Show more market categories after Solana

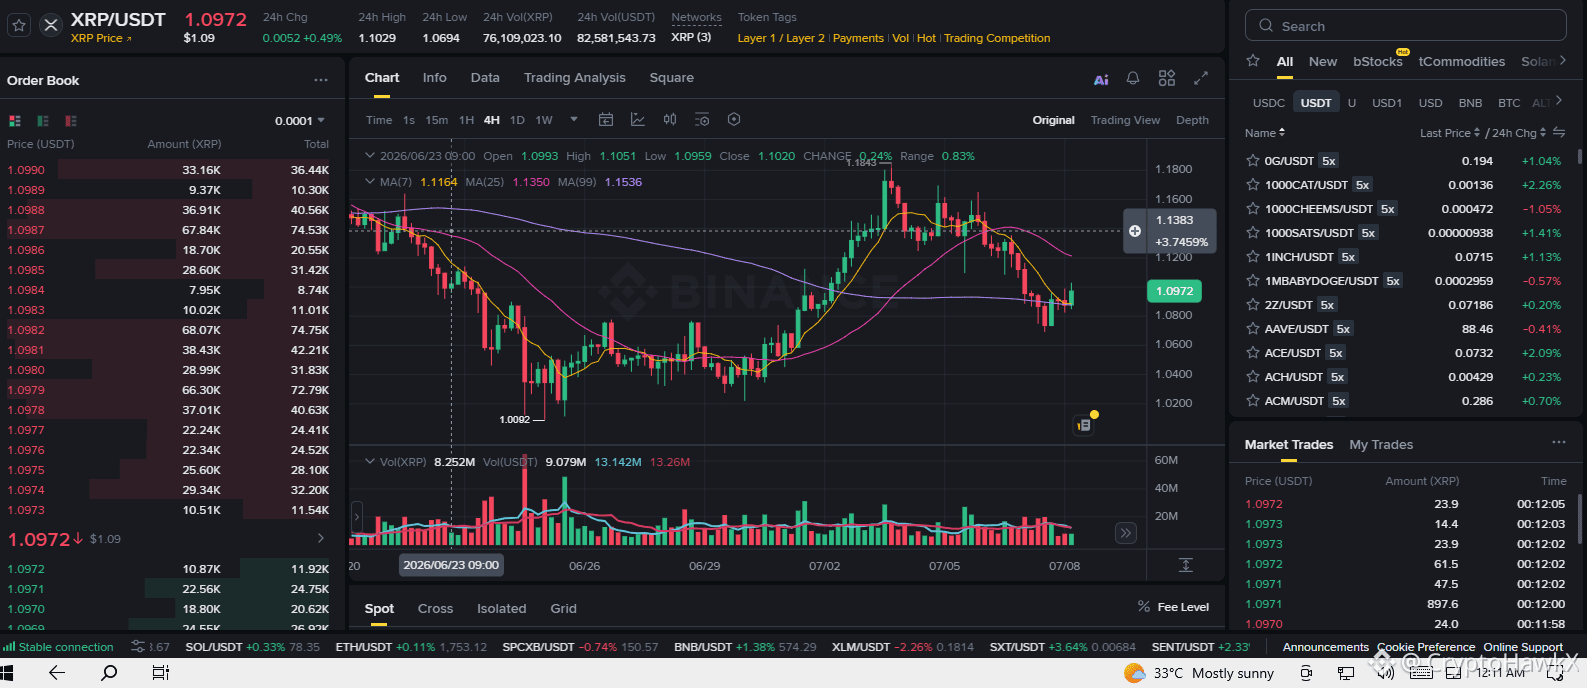1562,61
